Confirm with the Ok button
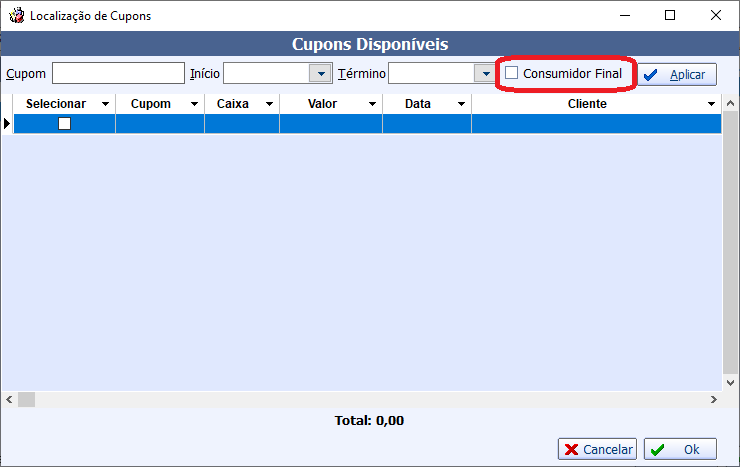The image size is (740, 467). pyautogui.click(x=681, y=450)
